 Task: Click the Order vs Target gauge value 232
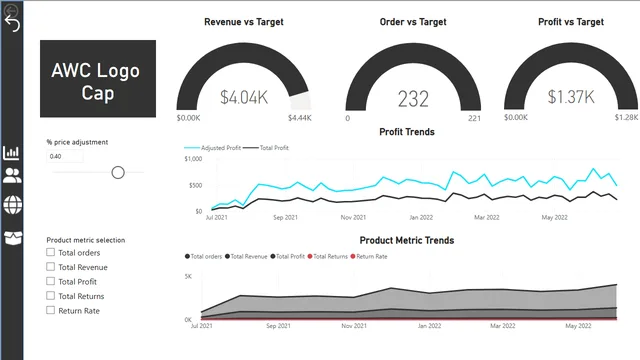point(413,99)
